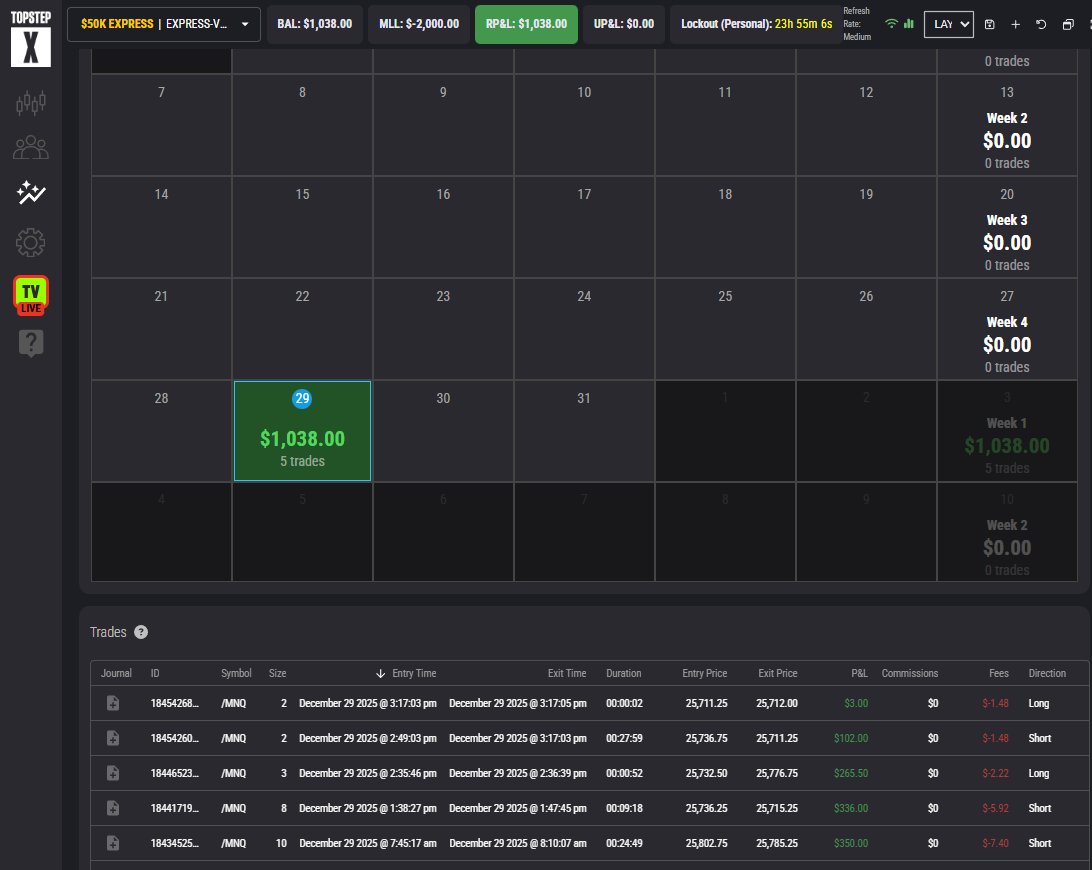The height and width of the screenshot is (870, 1092).
Task: Sort by the ID column header
Action: coord(155,673)
